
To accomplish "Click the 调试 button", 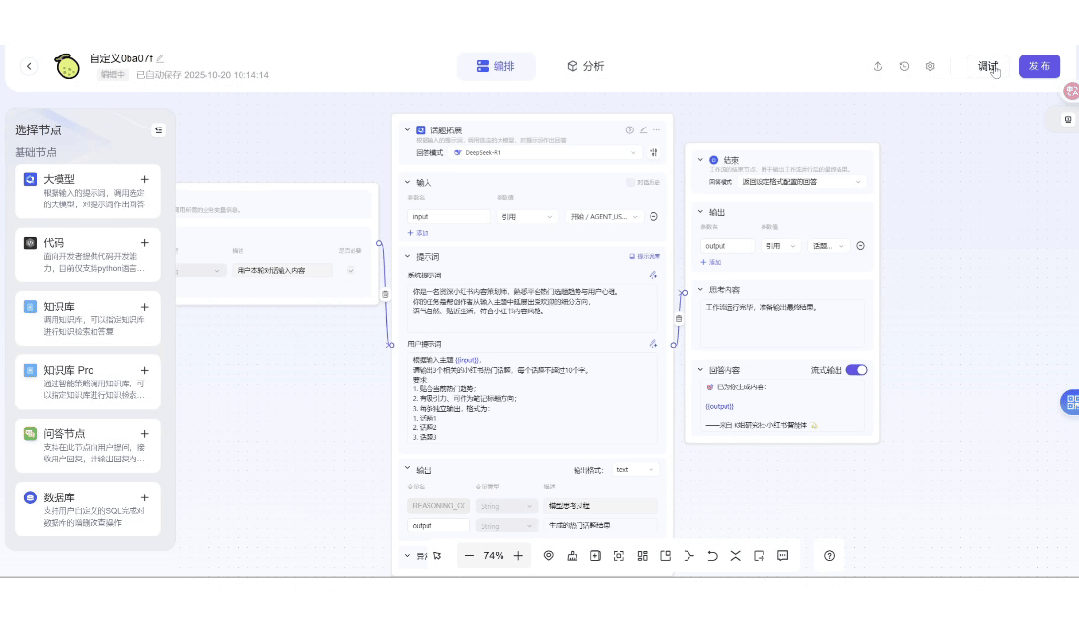I will 987,67.
